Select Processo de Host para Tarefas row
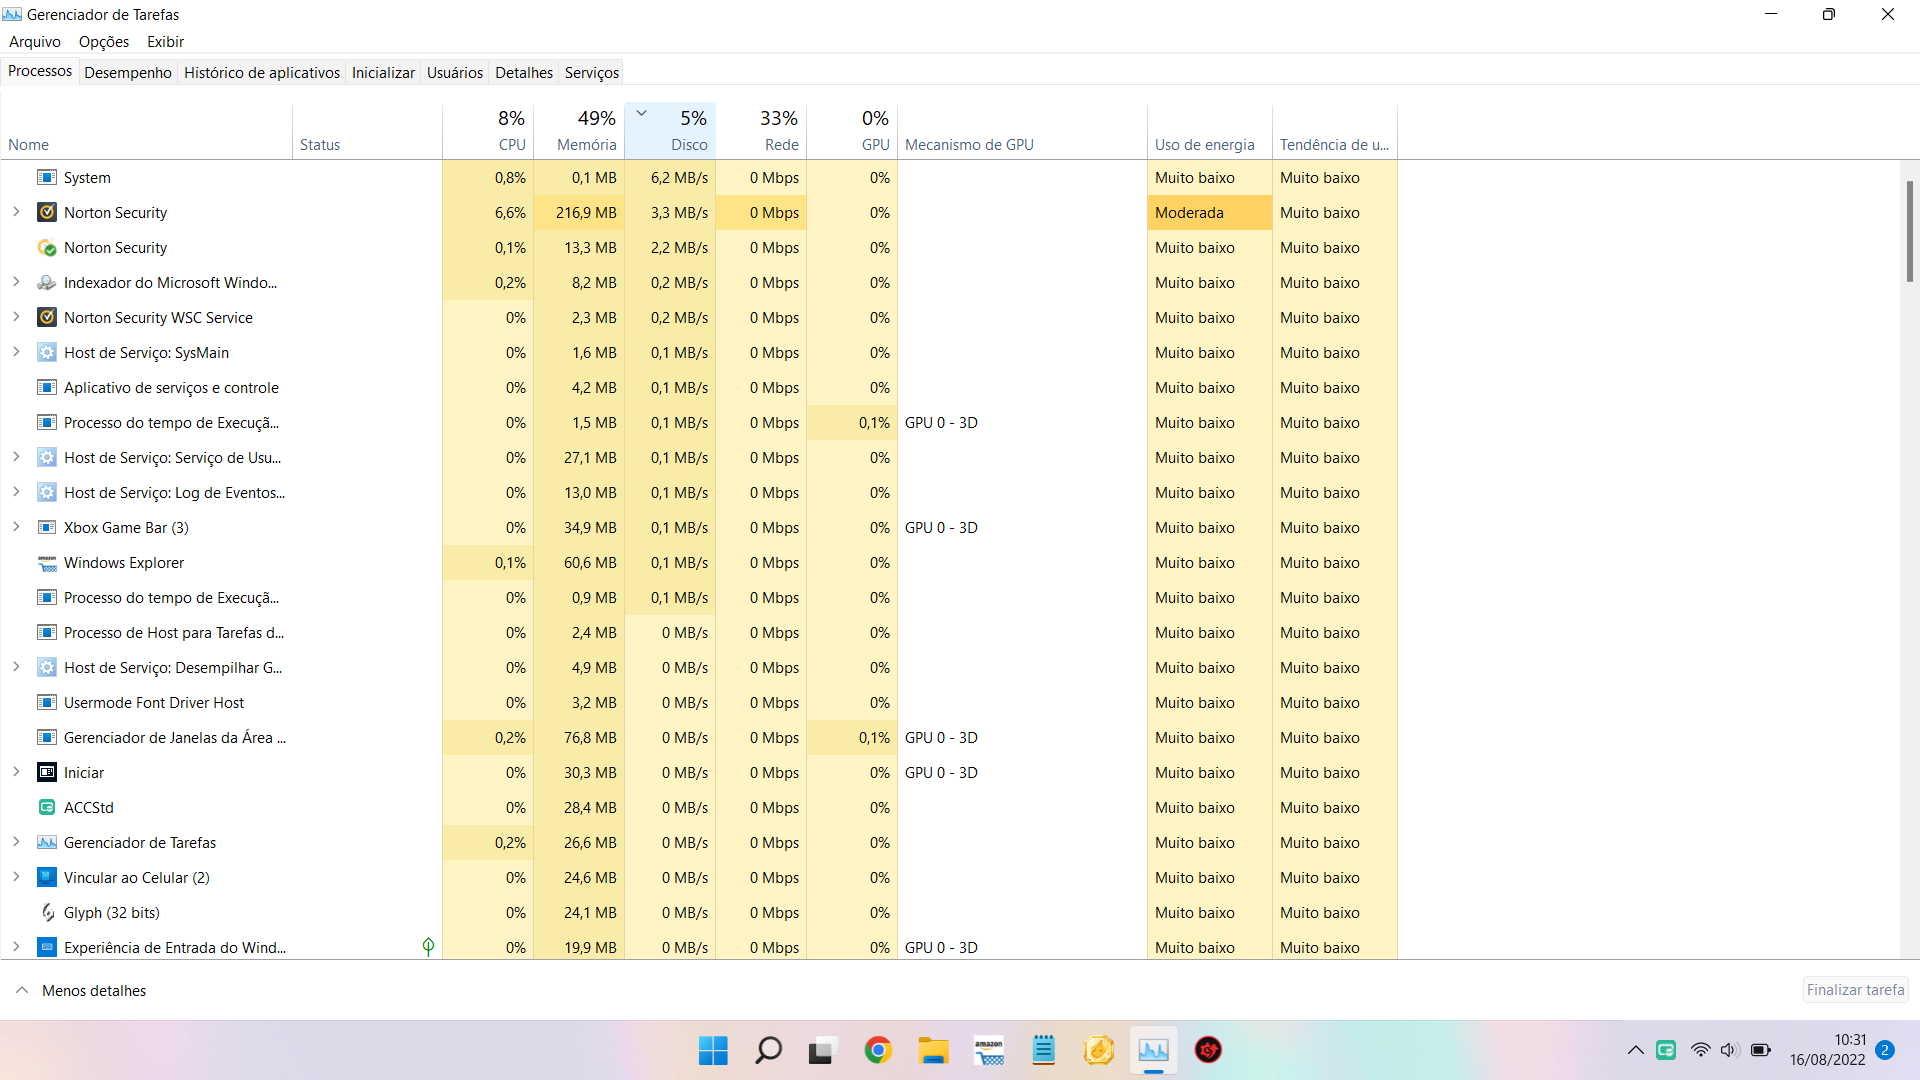Viewport: 1920px width, 1080px height. (x=700, y=632)
